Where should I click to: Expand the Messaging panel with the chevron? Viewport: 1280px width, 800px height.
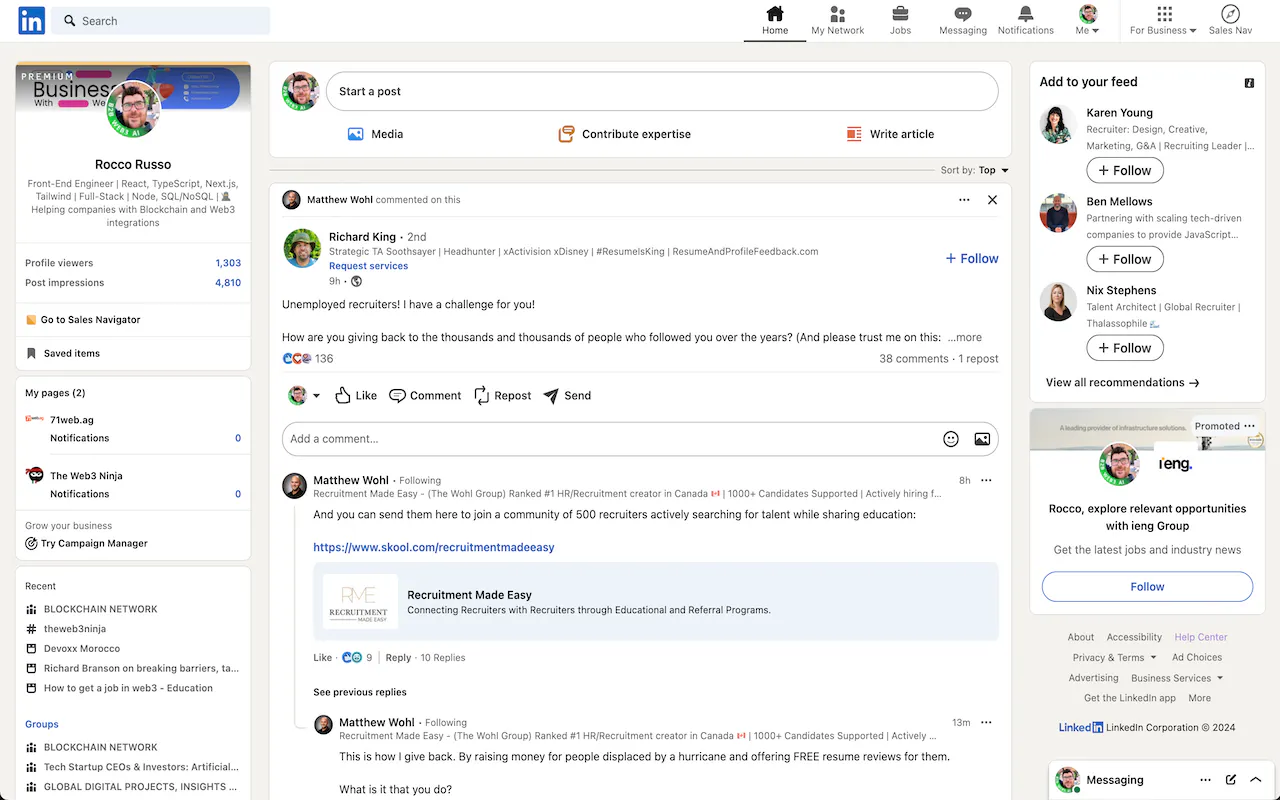click(x=1256, y=780)
